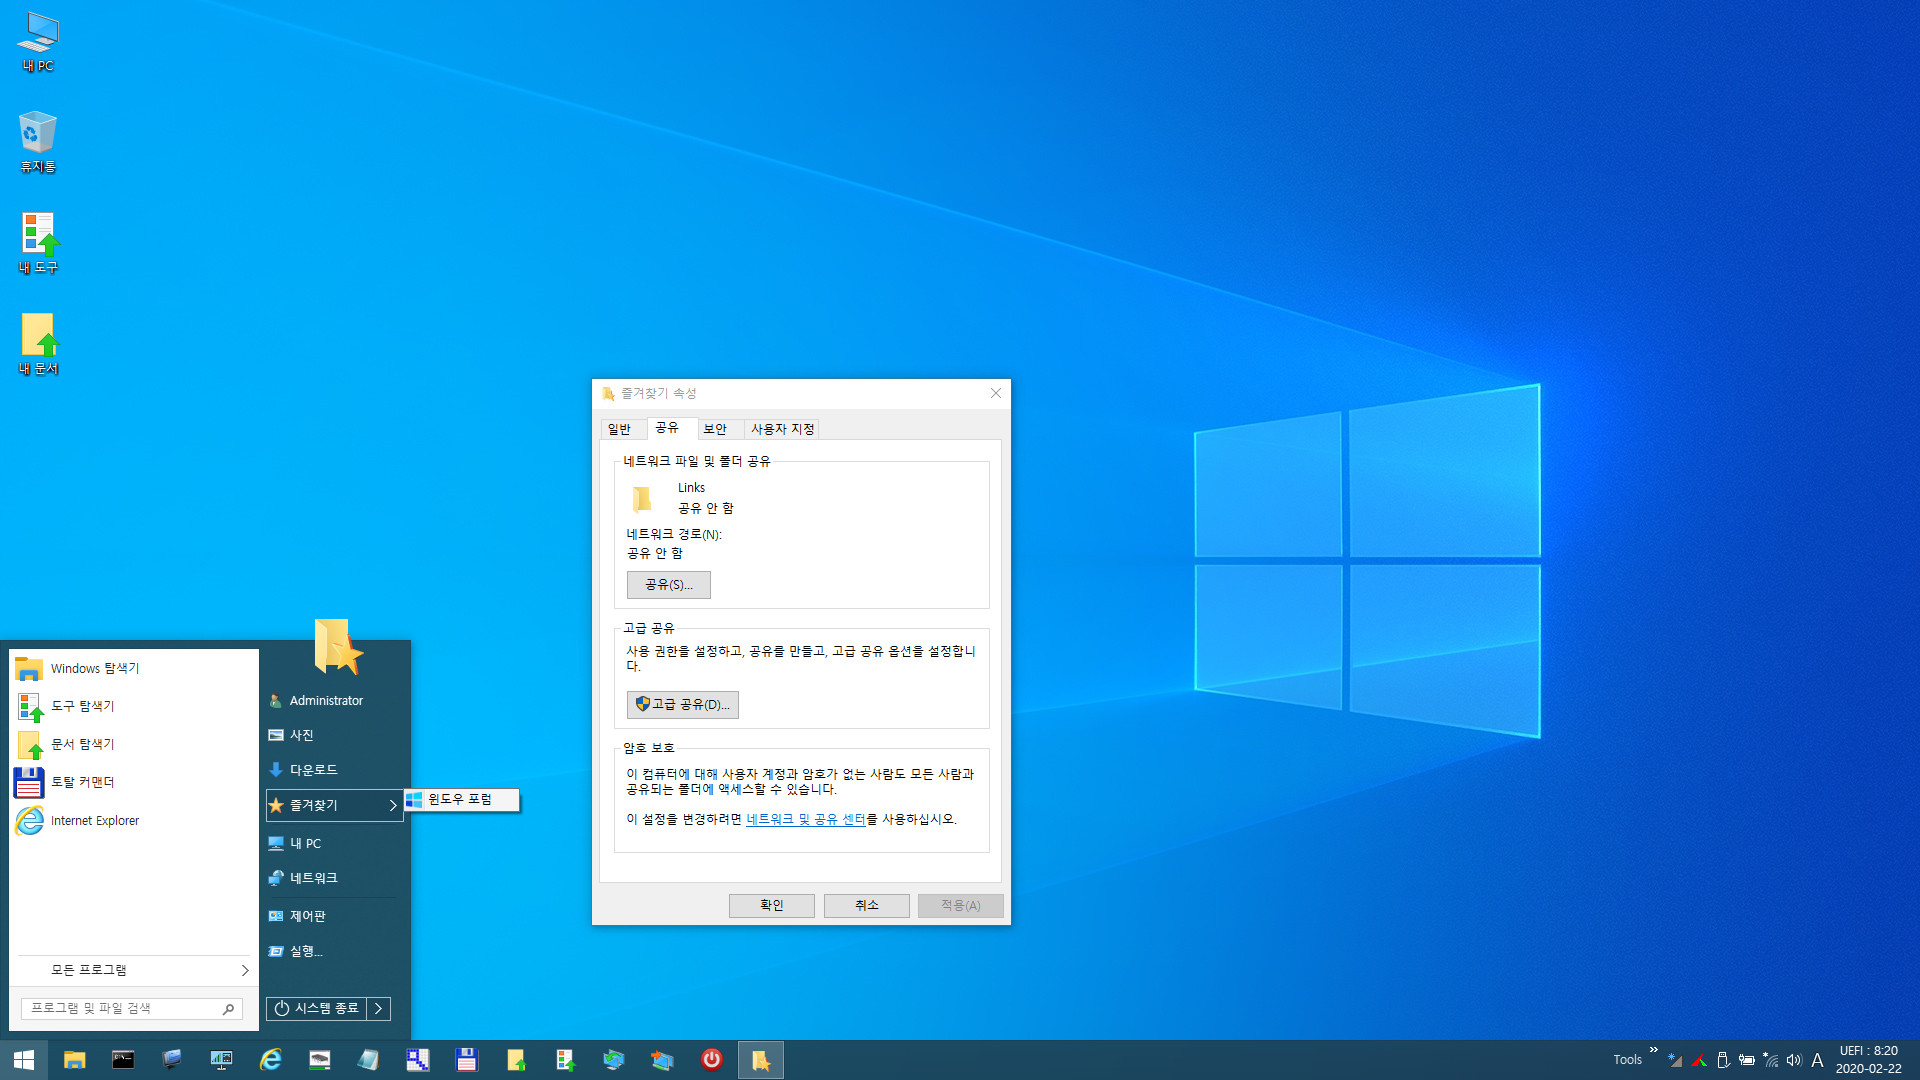
Task: Confirm with the 확인 button
Action: pyautogui.click(x=772, y=905)
